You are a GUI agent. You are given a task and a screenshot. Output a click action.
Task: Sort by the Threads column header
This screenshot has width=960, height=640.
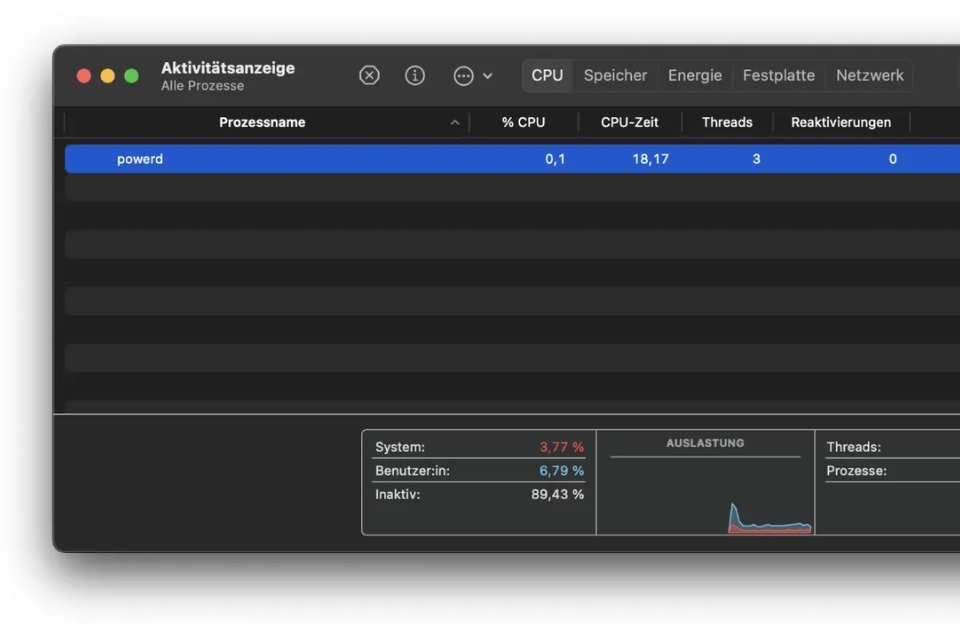(727, 122)
